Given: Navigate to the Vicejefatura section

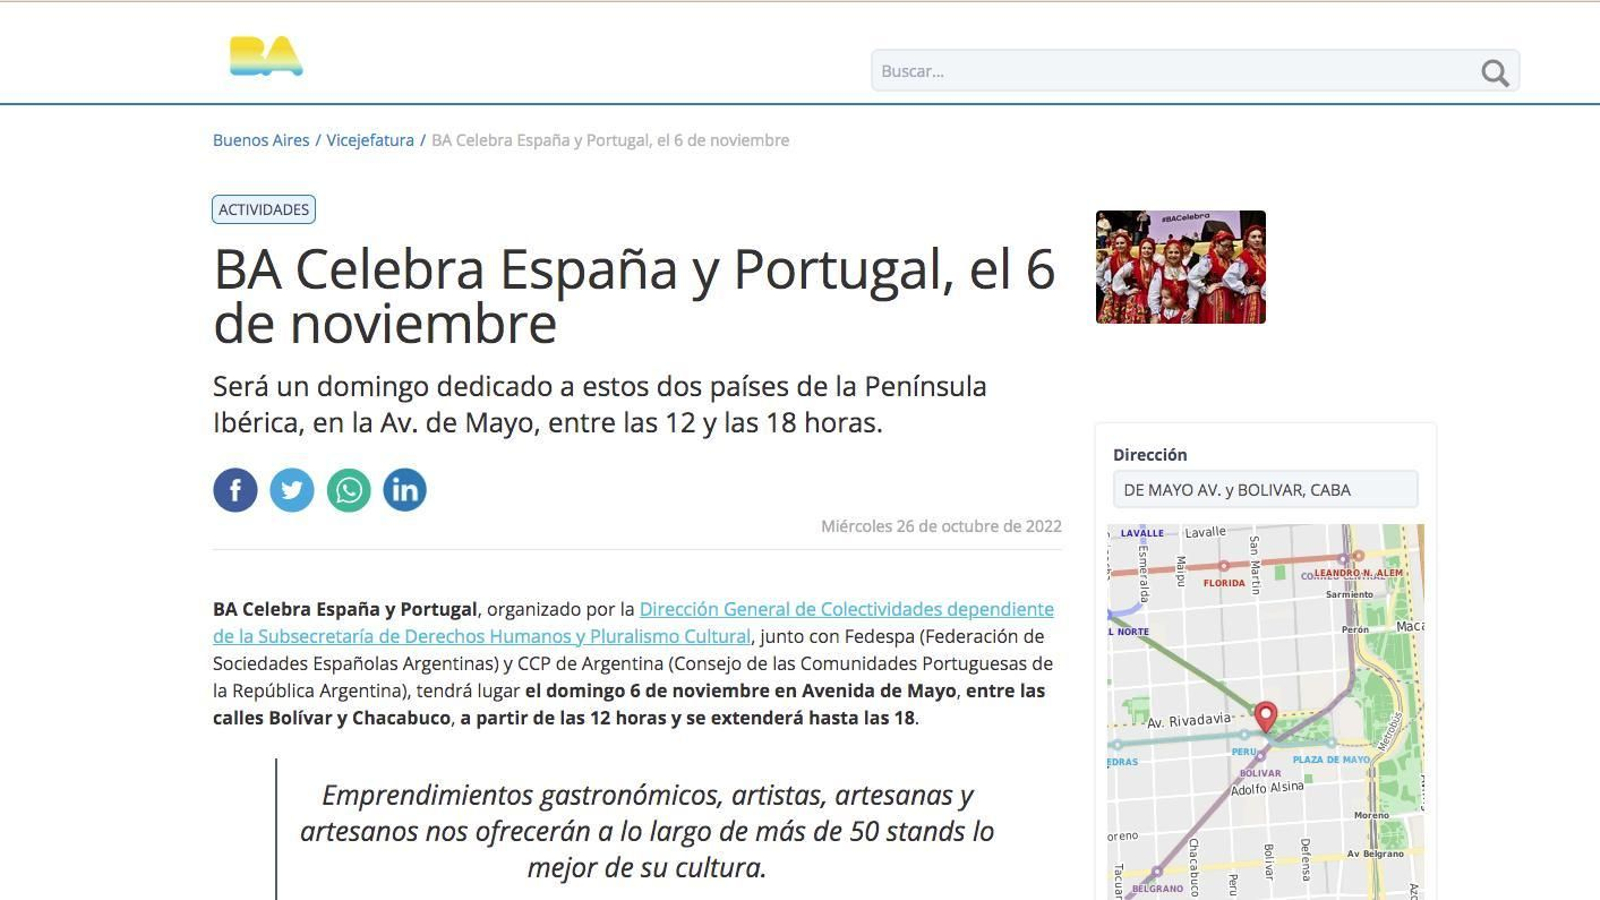Looking at the screenshot, I should pos(370,140).
